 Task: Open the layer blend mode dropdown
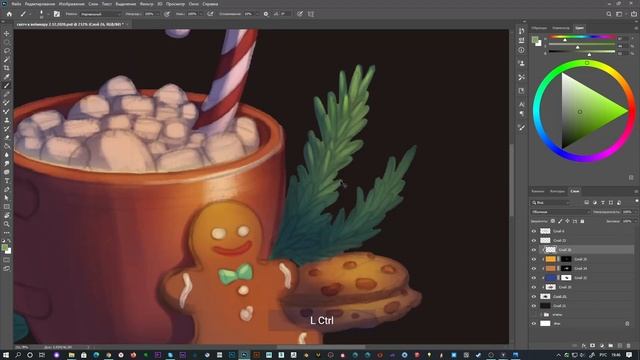tap(561, 212)
